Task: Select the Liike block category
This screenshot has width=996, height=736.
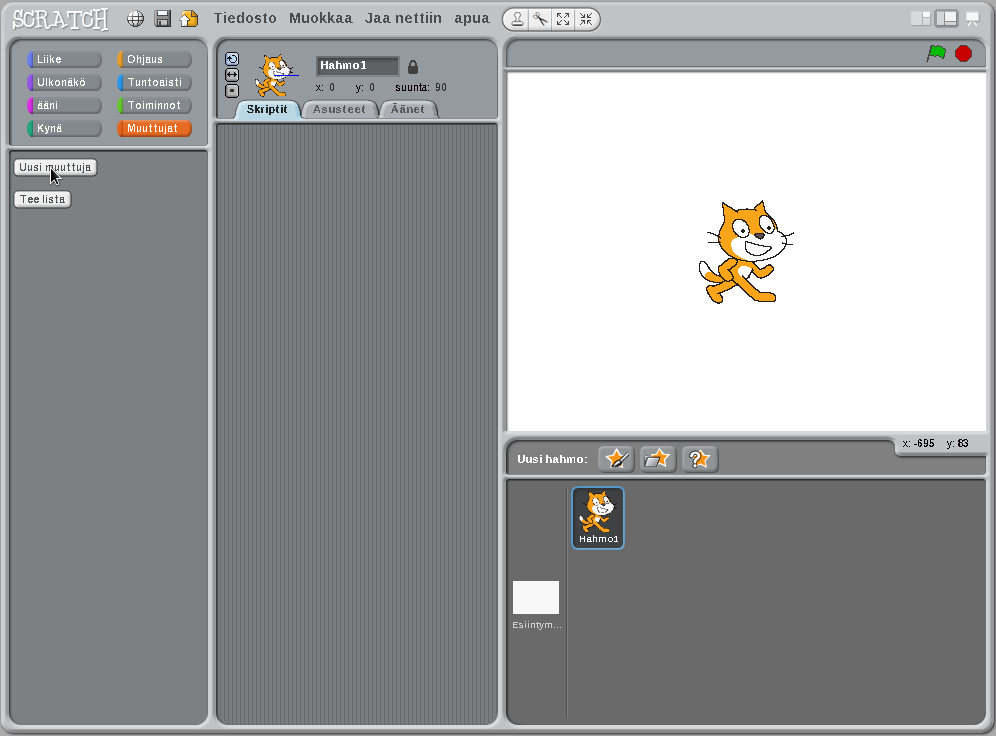Action: point(64,59)
